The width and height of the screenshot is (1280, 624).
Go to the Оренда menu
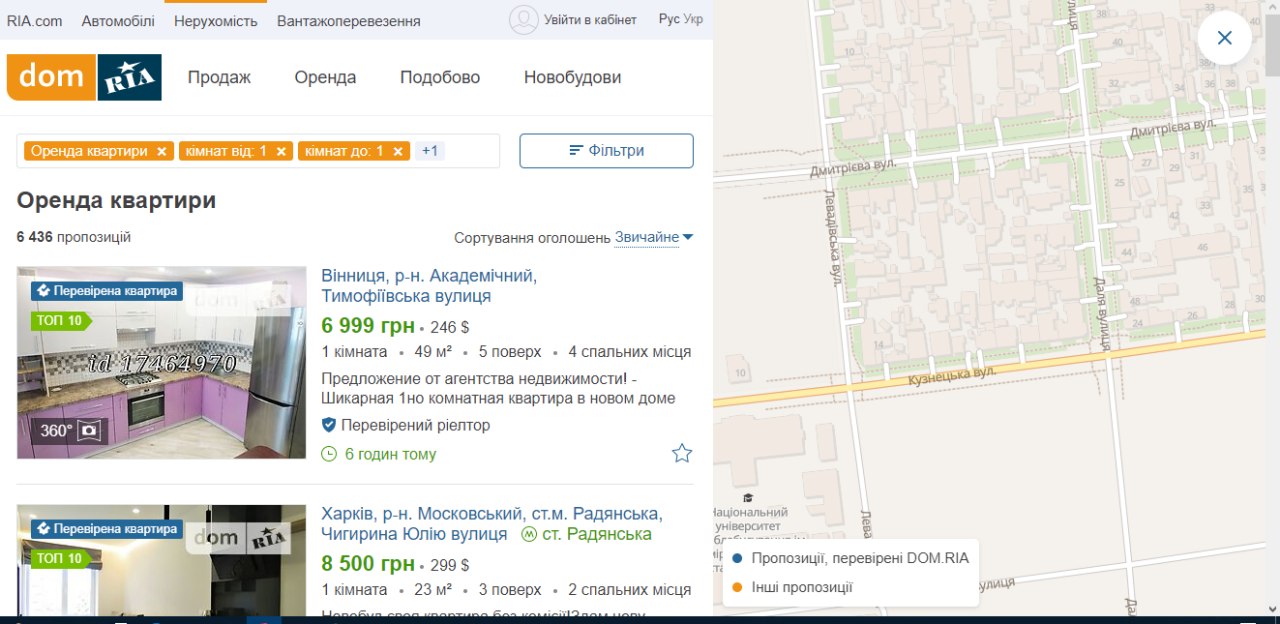pos(325,77)
